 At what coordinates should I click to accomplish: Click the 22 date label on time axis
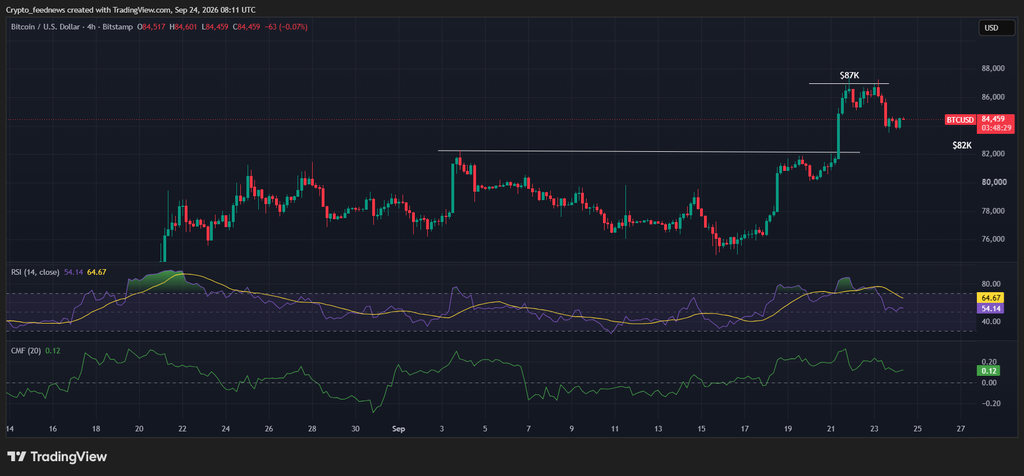tap(182, 429)
